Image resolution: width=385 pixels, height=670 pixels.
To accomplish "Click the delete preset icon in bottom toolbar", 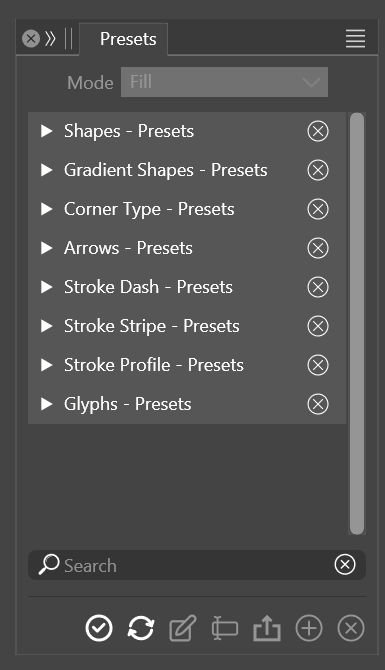I will tap(351, 628).
